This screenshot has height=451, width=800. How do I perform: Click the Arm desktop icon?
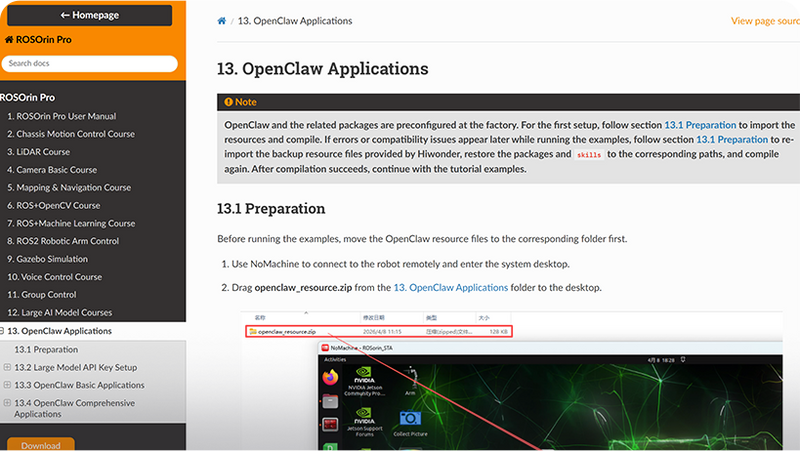tap(410, 381)
